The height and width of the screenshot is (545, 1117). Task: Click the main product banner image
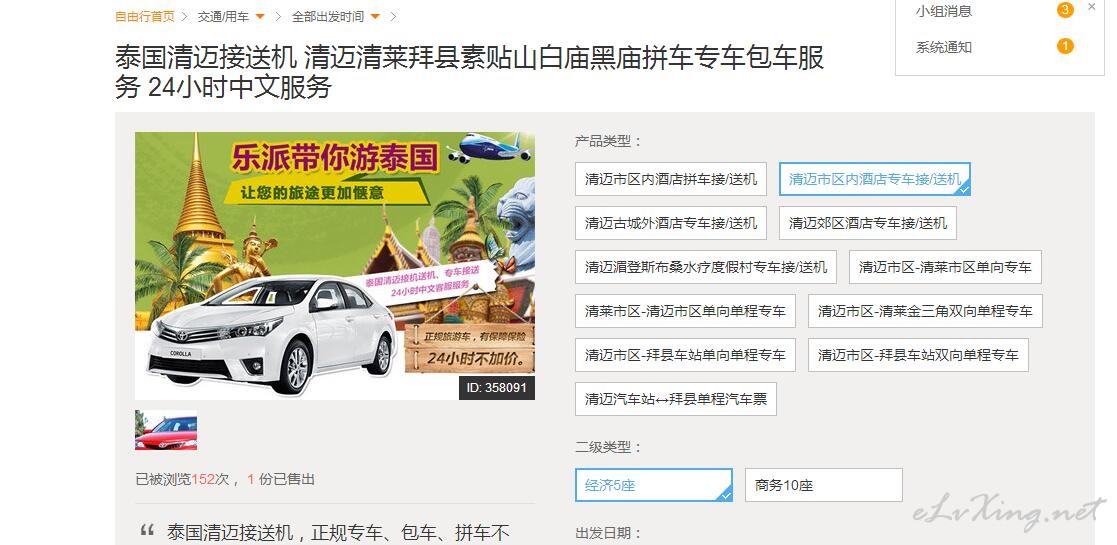pyautogui.click(x=335, y=266)
